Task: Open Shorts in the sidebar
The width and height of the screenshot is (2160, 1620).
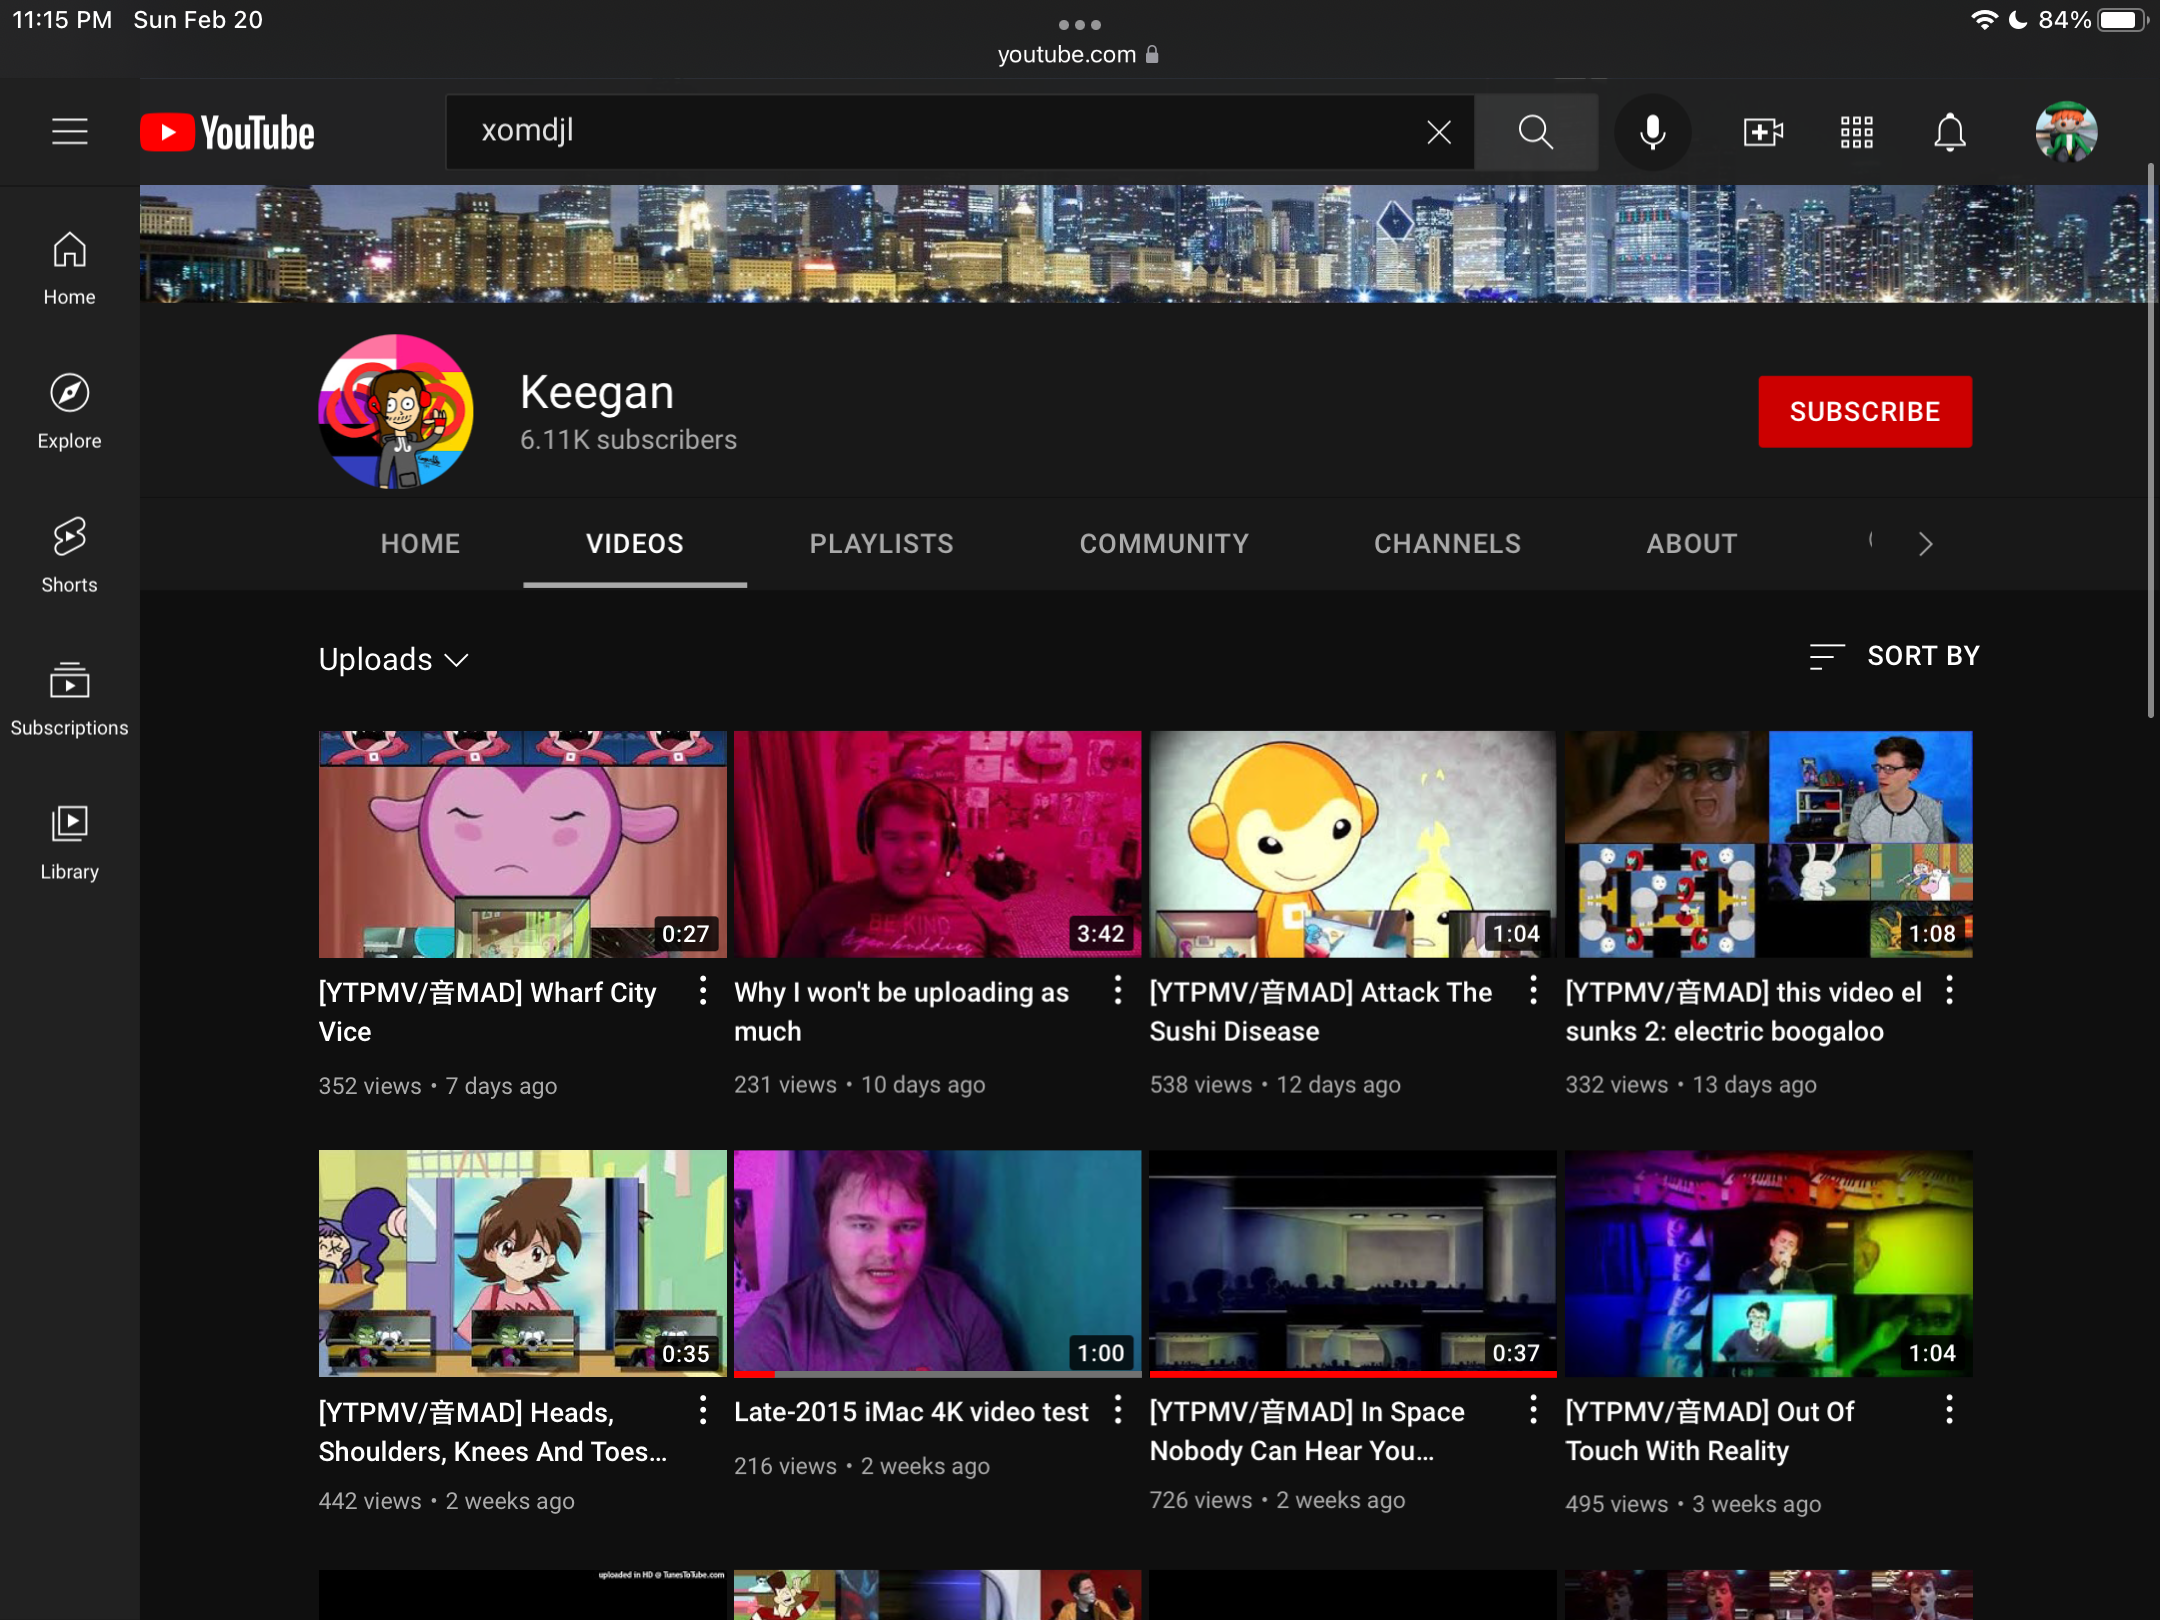Action: 69,556
